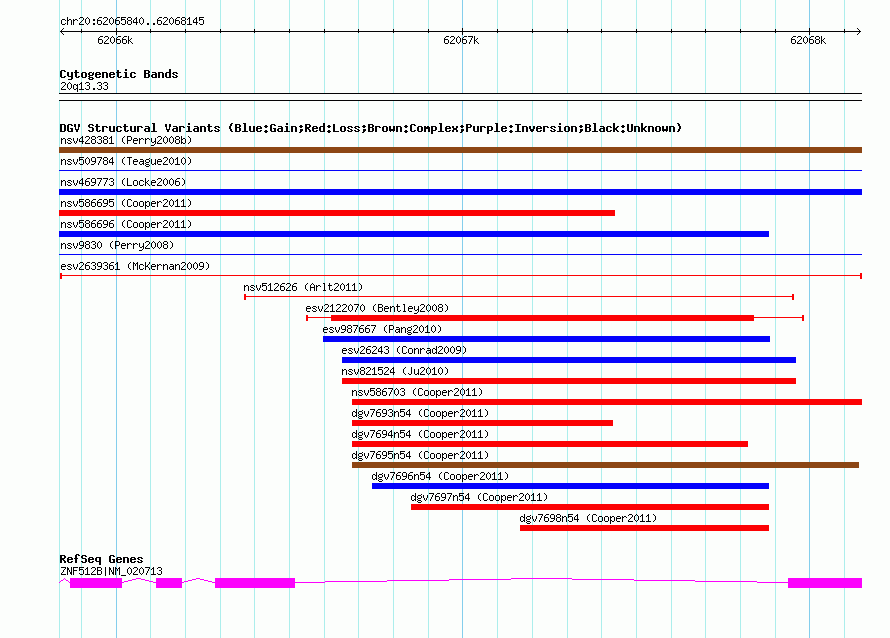890x638 pixels.
Task: Click the RefSeq Genes track title
Action: pos(101,559)
